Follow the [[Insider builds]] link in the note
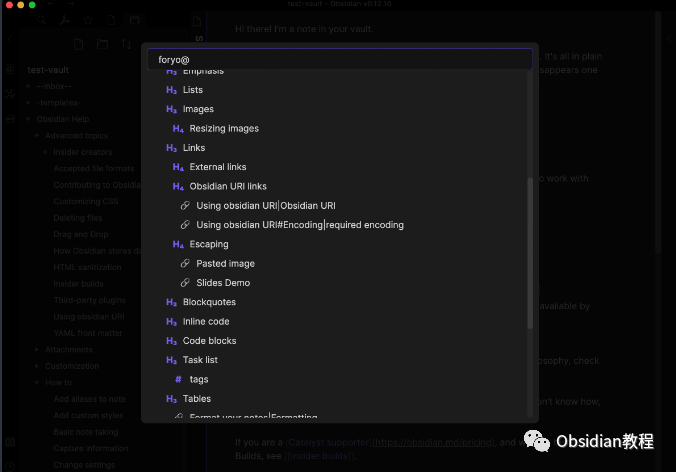The image size is (676, 472). pos(319,456)
